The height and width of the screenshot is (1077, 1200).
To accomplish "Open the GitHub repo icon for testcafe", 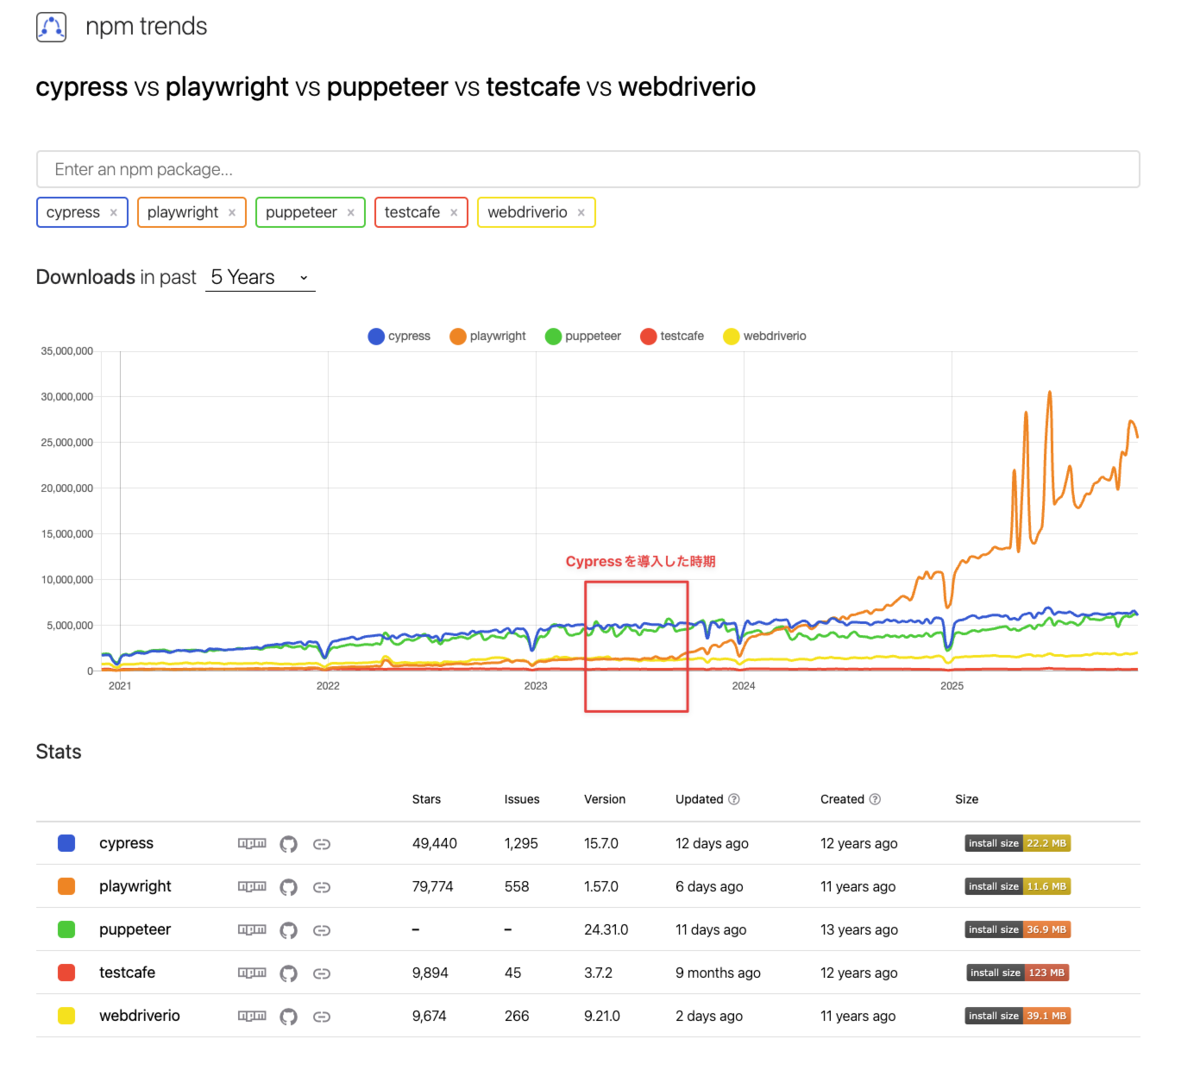I will (289, 973).
